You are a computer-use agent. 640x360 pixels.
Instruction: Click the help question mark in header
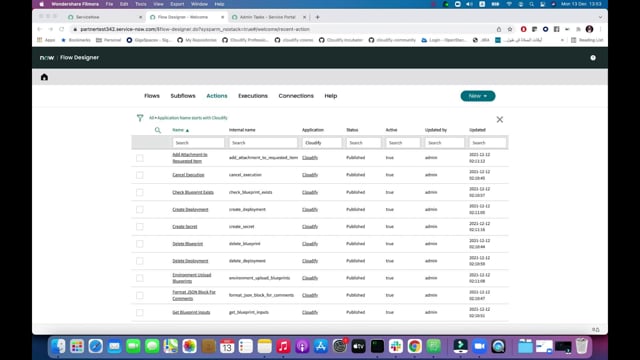593,58
